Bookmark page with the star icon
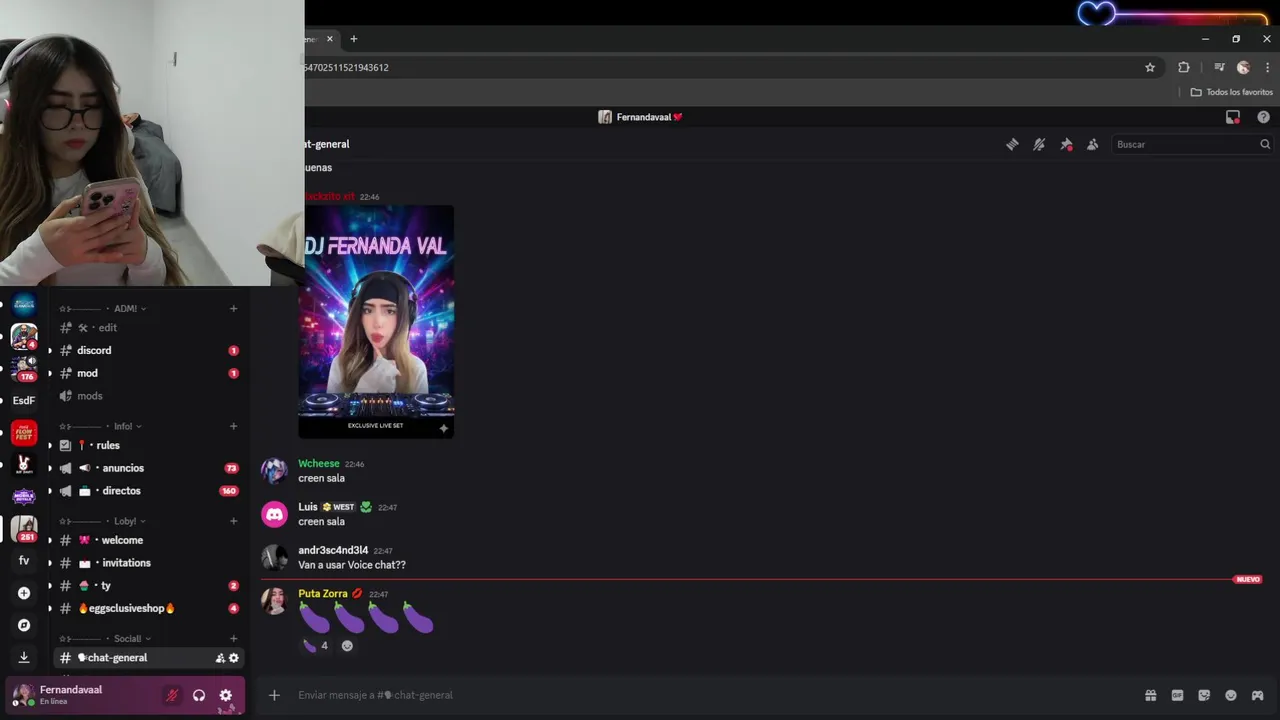This screenshot has width=1280, height=720. point(1150,68)
